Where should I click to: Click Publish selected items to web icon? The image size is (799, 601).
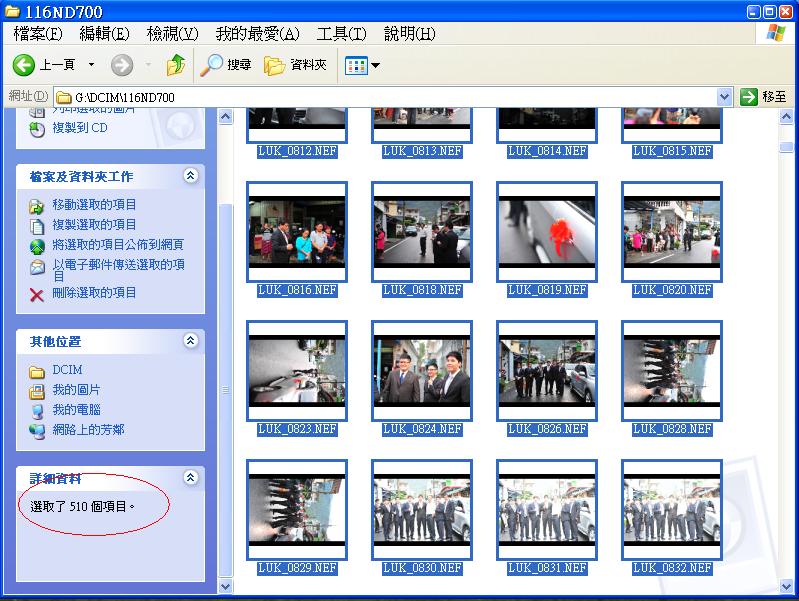pyautogui.click(x=37, y=247)
